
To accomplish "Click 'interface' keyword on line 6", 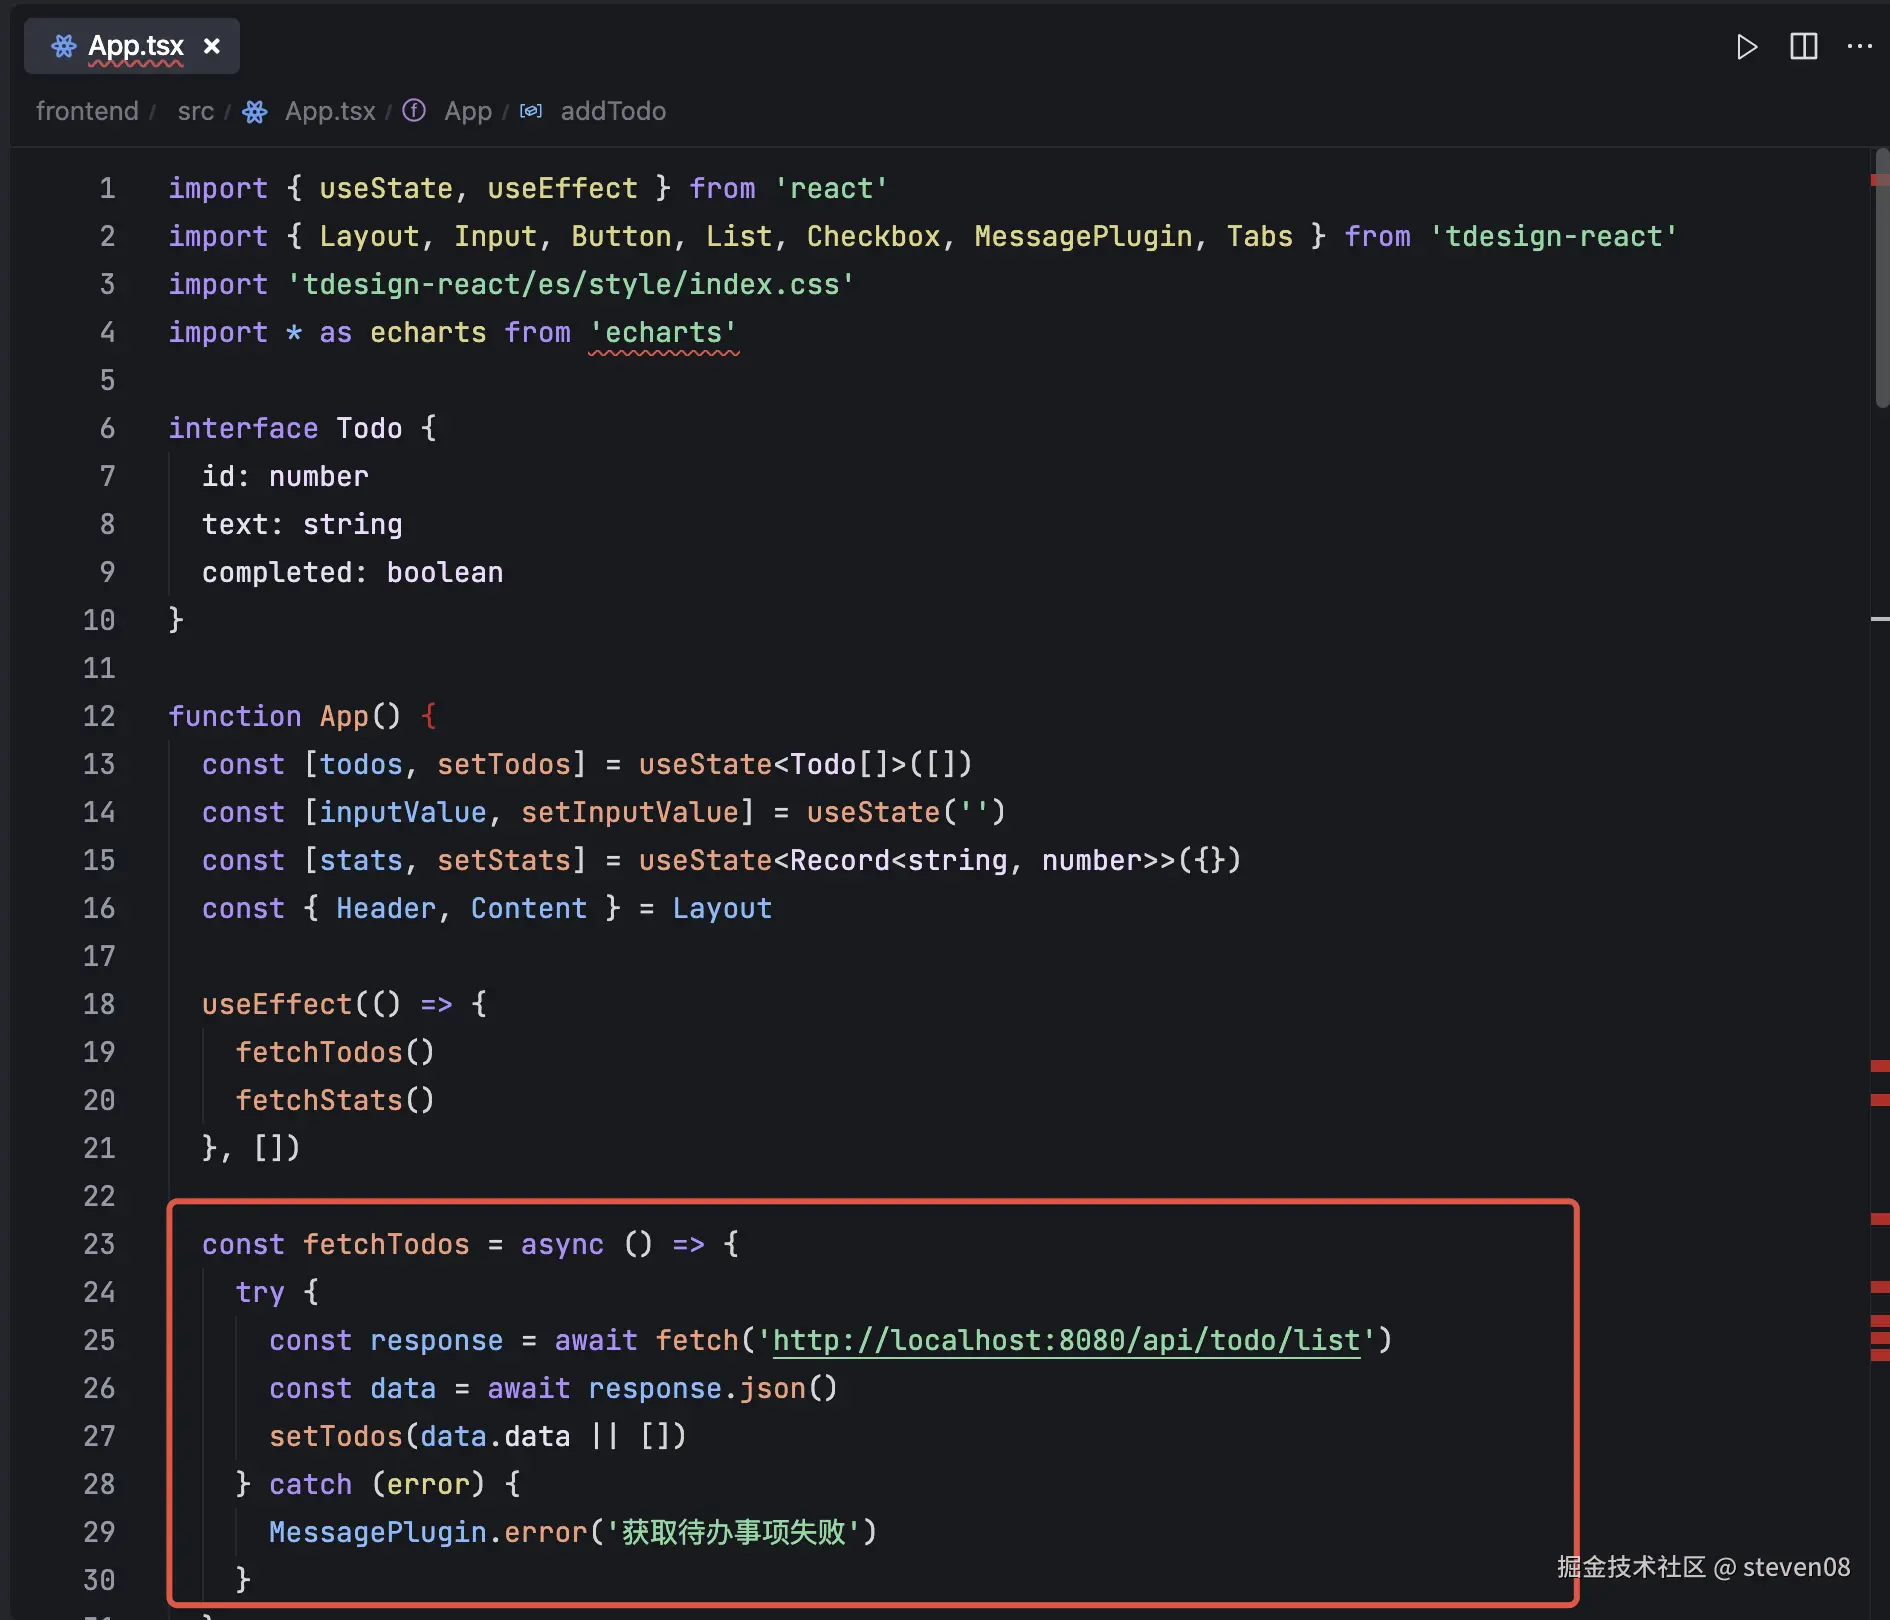I will [243, 428].
